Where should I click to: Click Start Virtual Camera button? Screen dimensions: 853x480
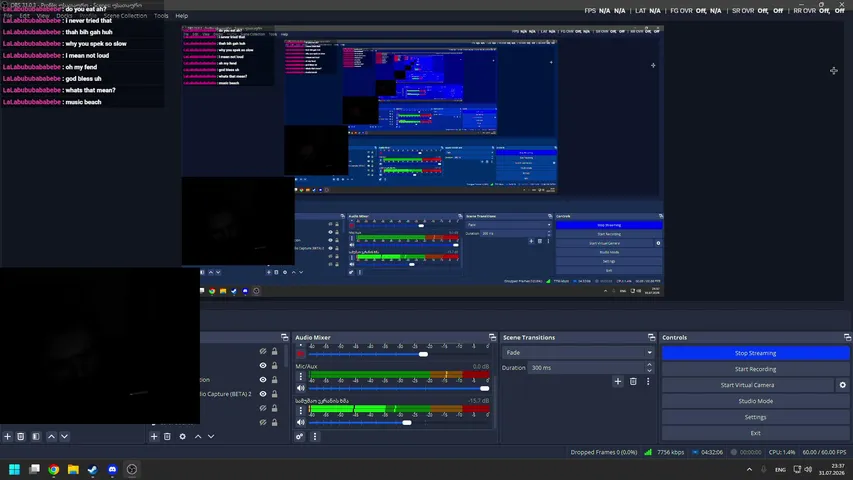pyautogui.click(x=747, y=385)
